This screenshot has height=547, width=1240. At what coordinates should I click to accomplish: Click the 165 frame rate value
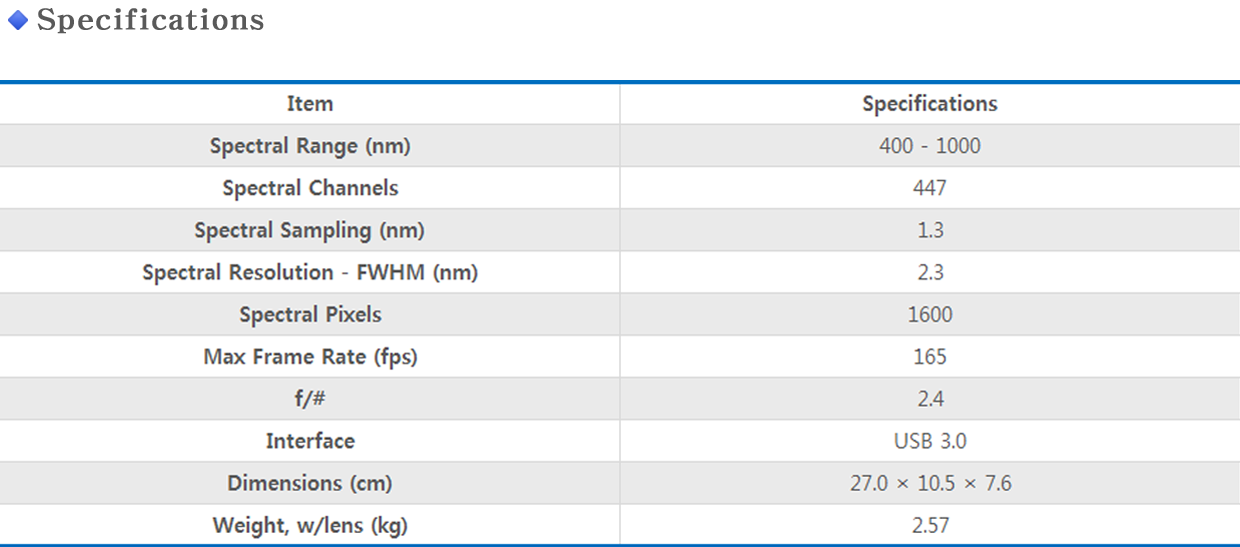[x=930, y=357]
